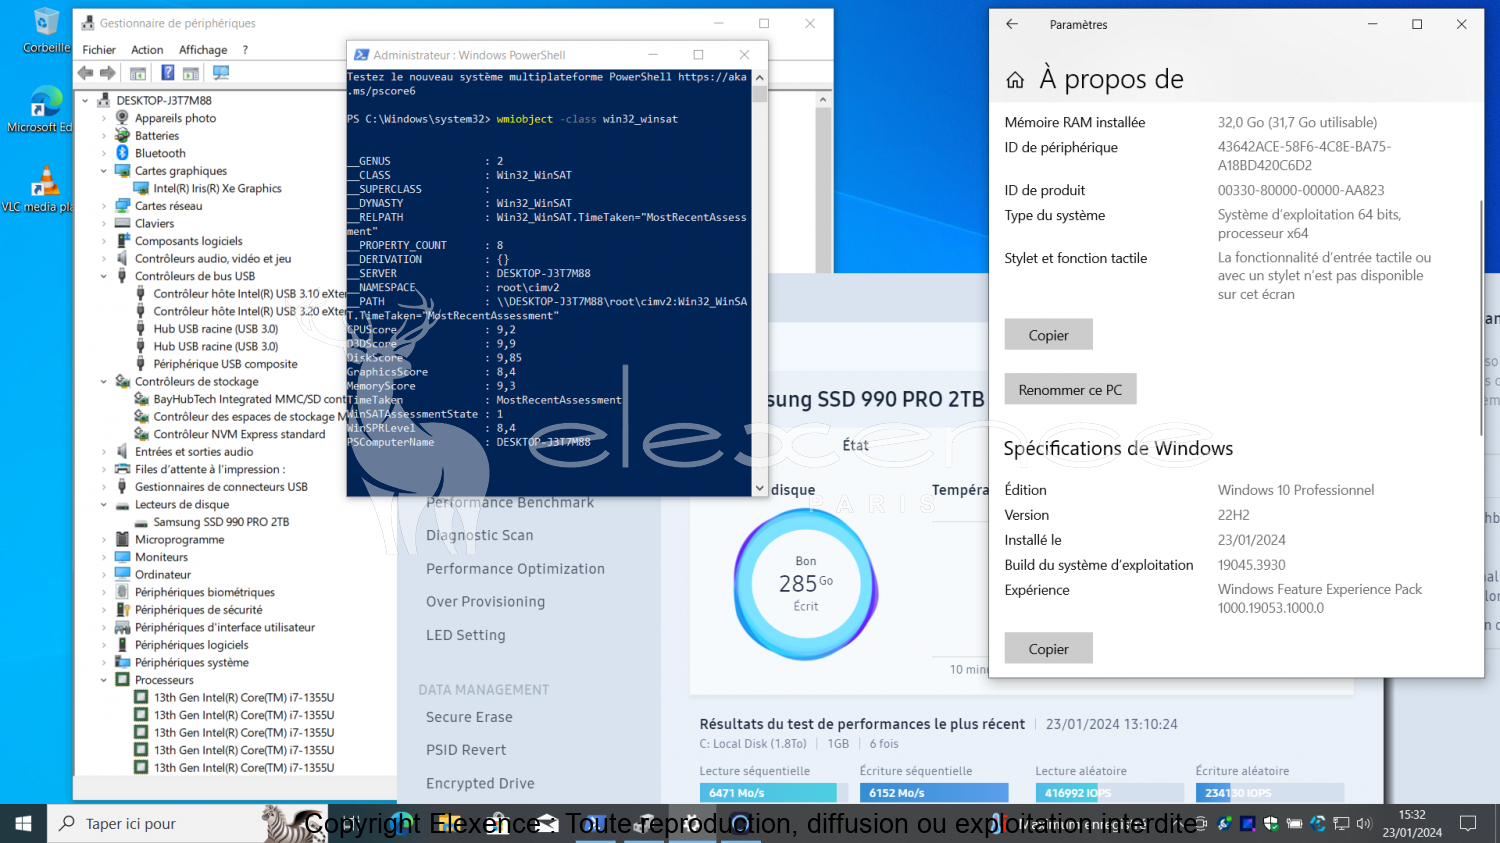This screenshot has width=1500, height=843.
Task: Open Secure Erase in Samsung Magician
Action: (469, 717)
